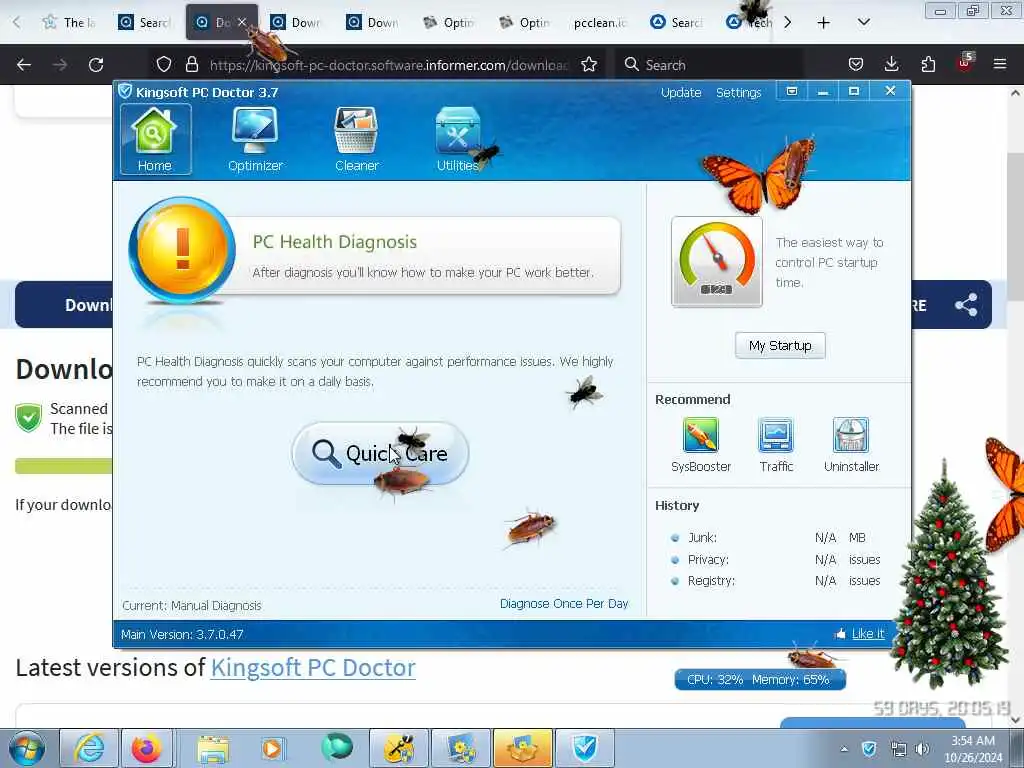Click Diagnose Once Per Day link

tap(564, 603)
